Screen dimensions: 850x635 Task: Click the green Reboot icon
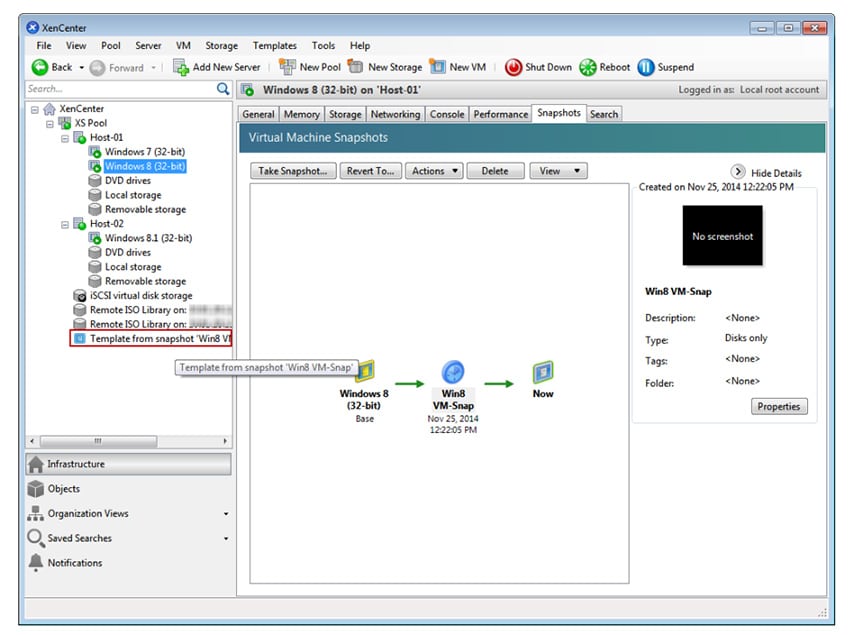click(x=588, y=67)
